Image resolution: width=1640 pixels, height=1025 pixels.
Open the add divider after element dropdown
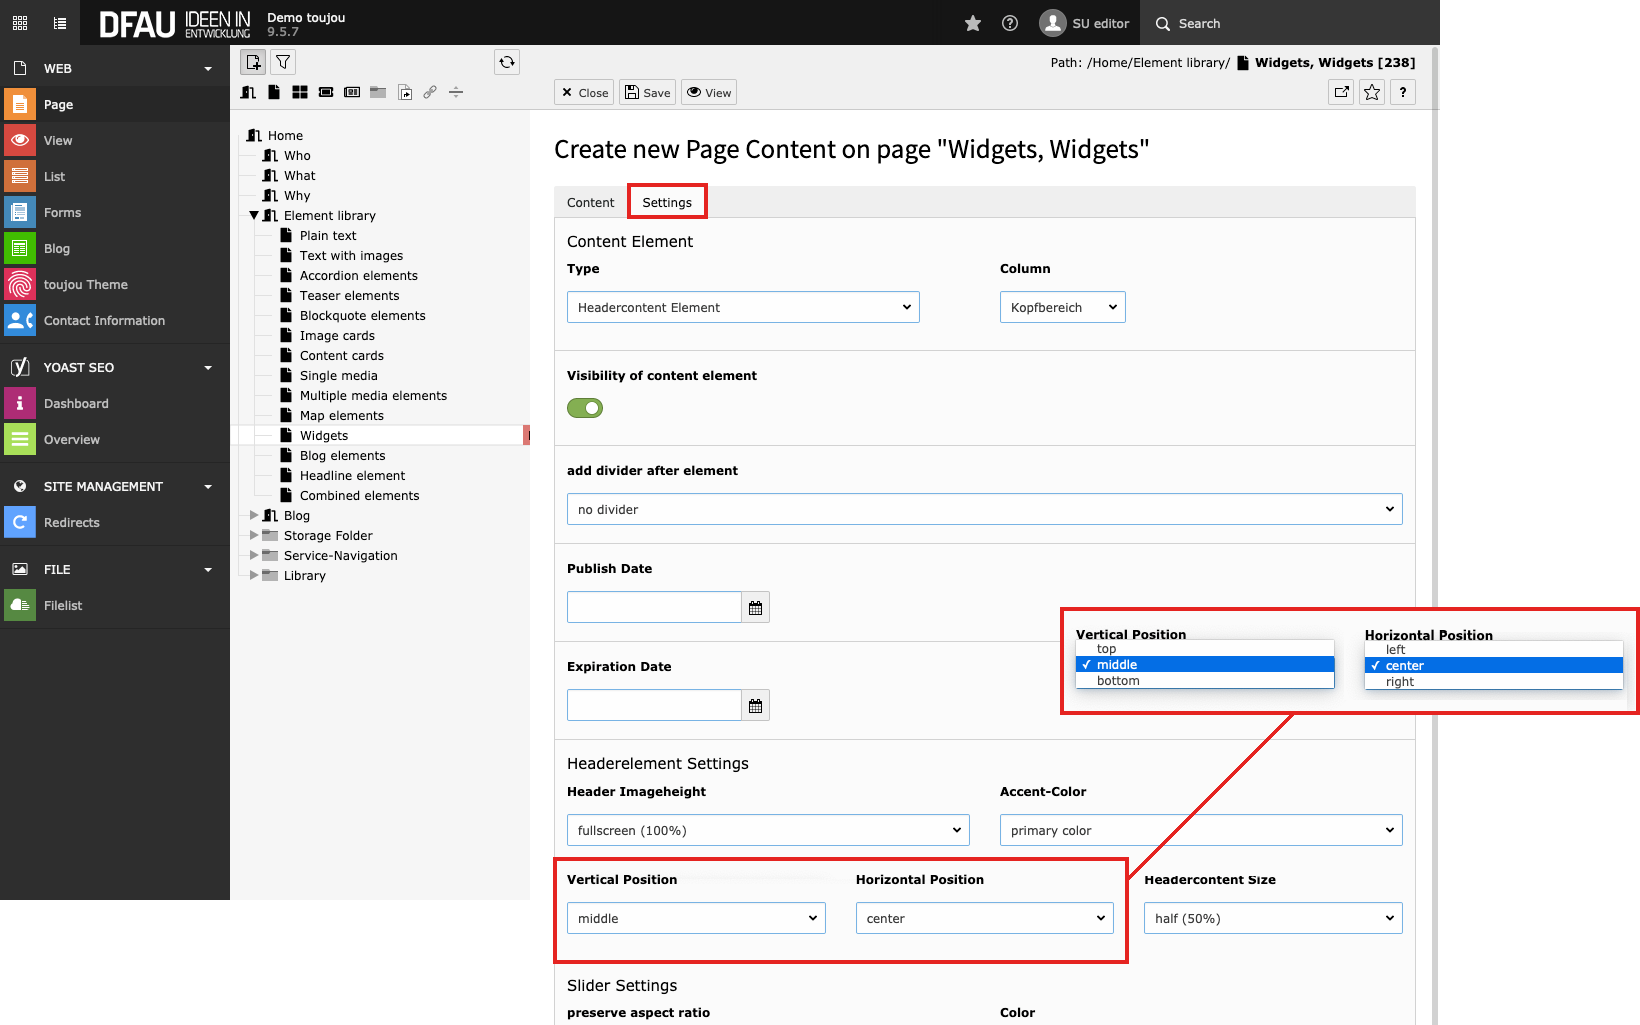(x=984, y=509)
